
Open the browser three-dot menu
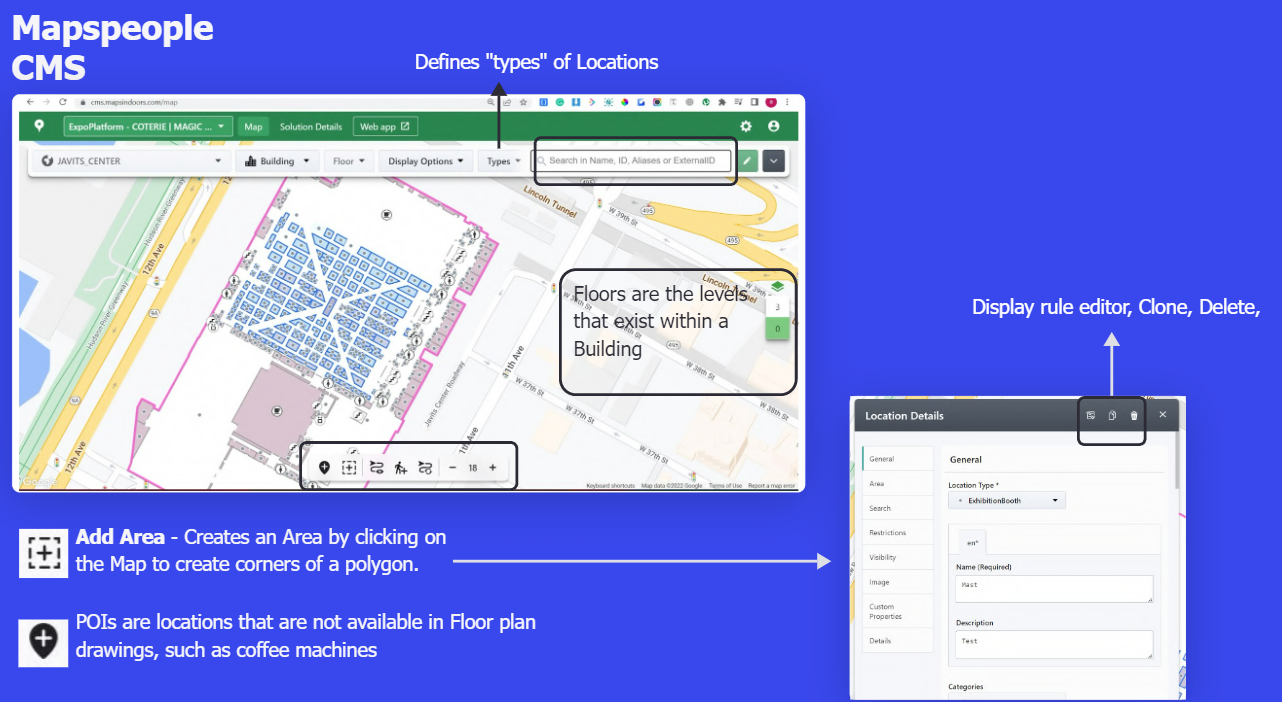pos(788,101)
